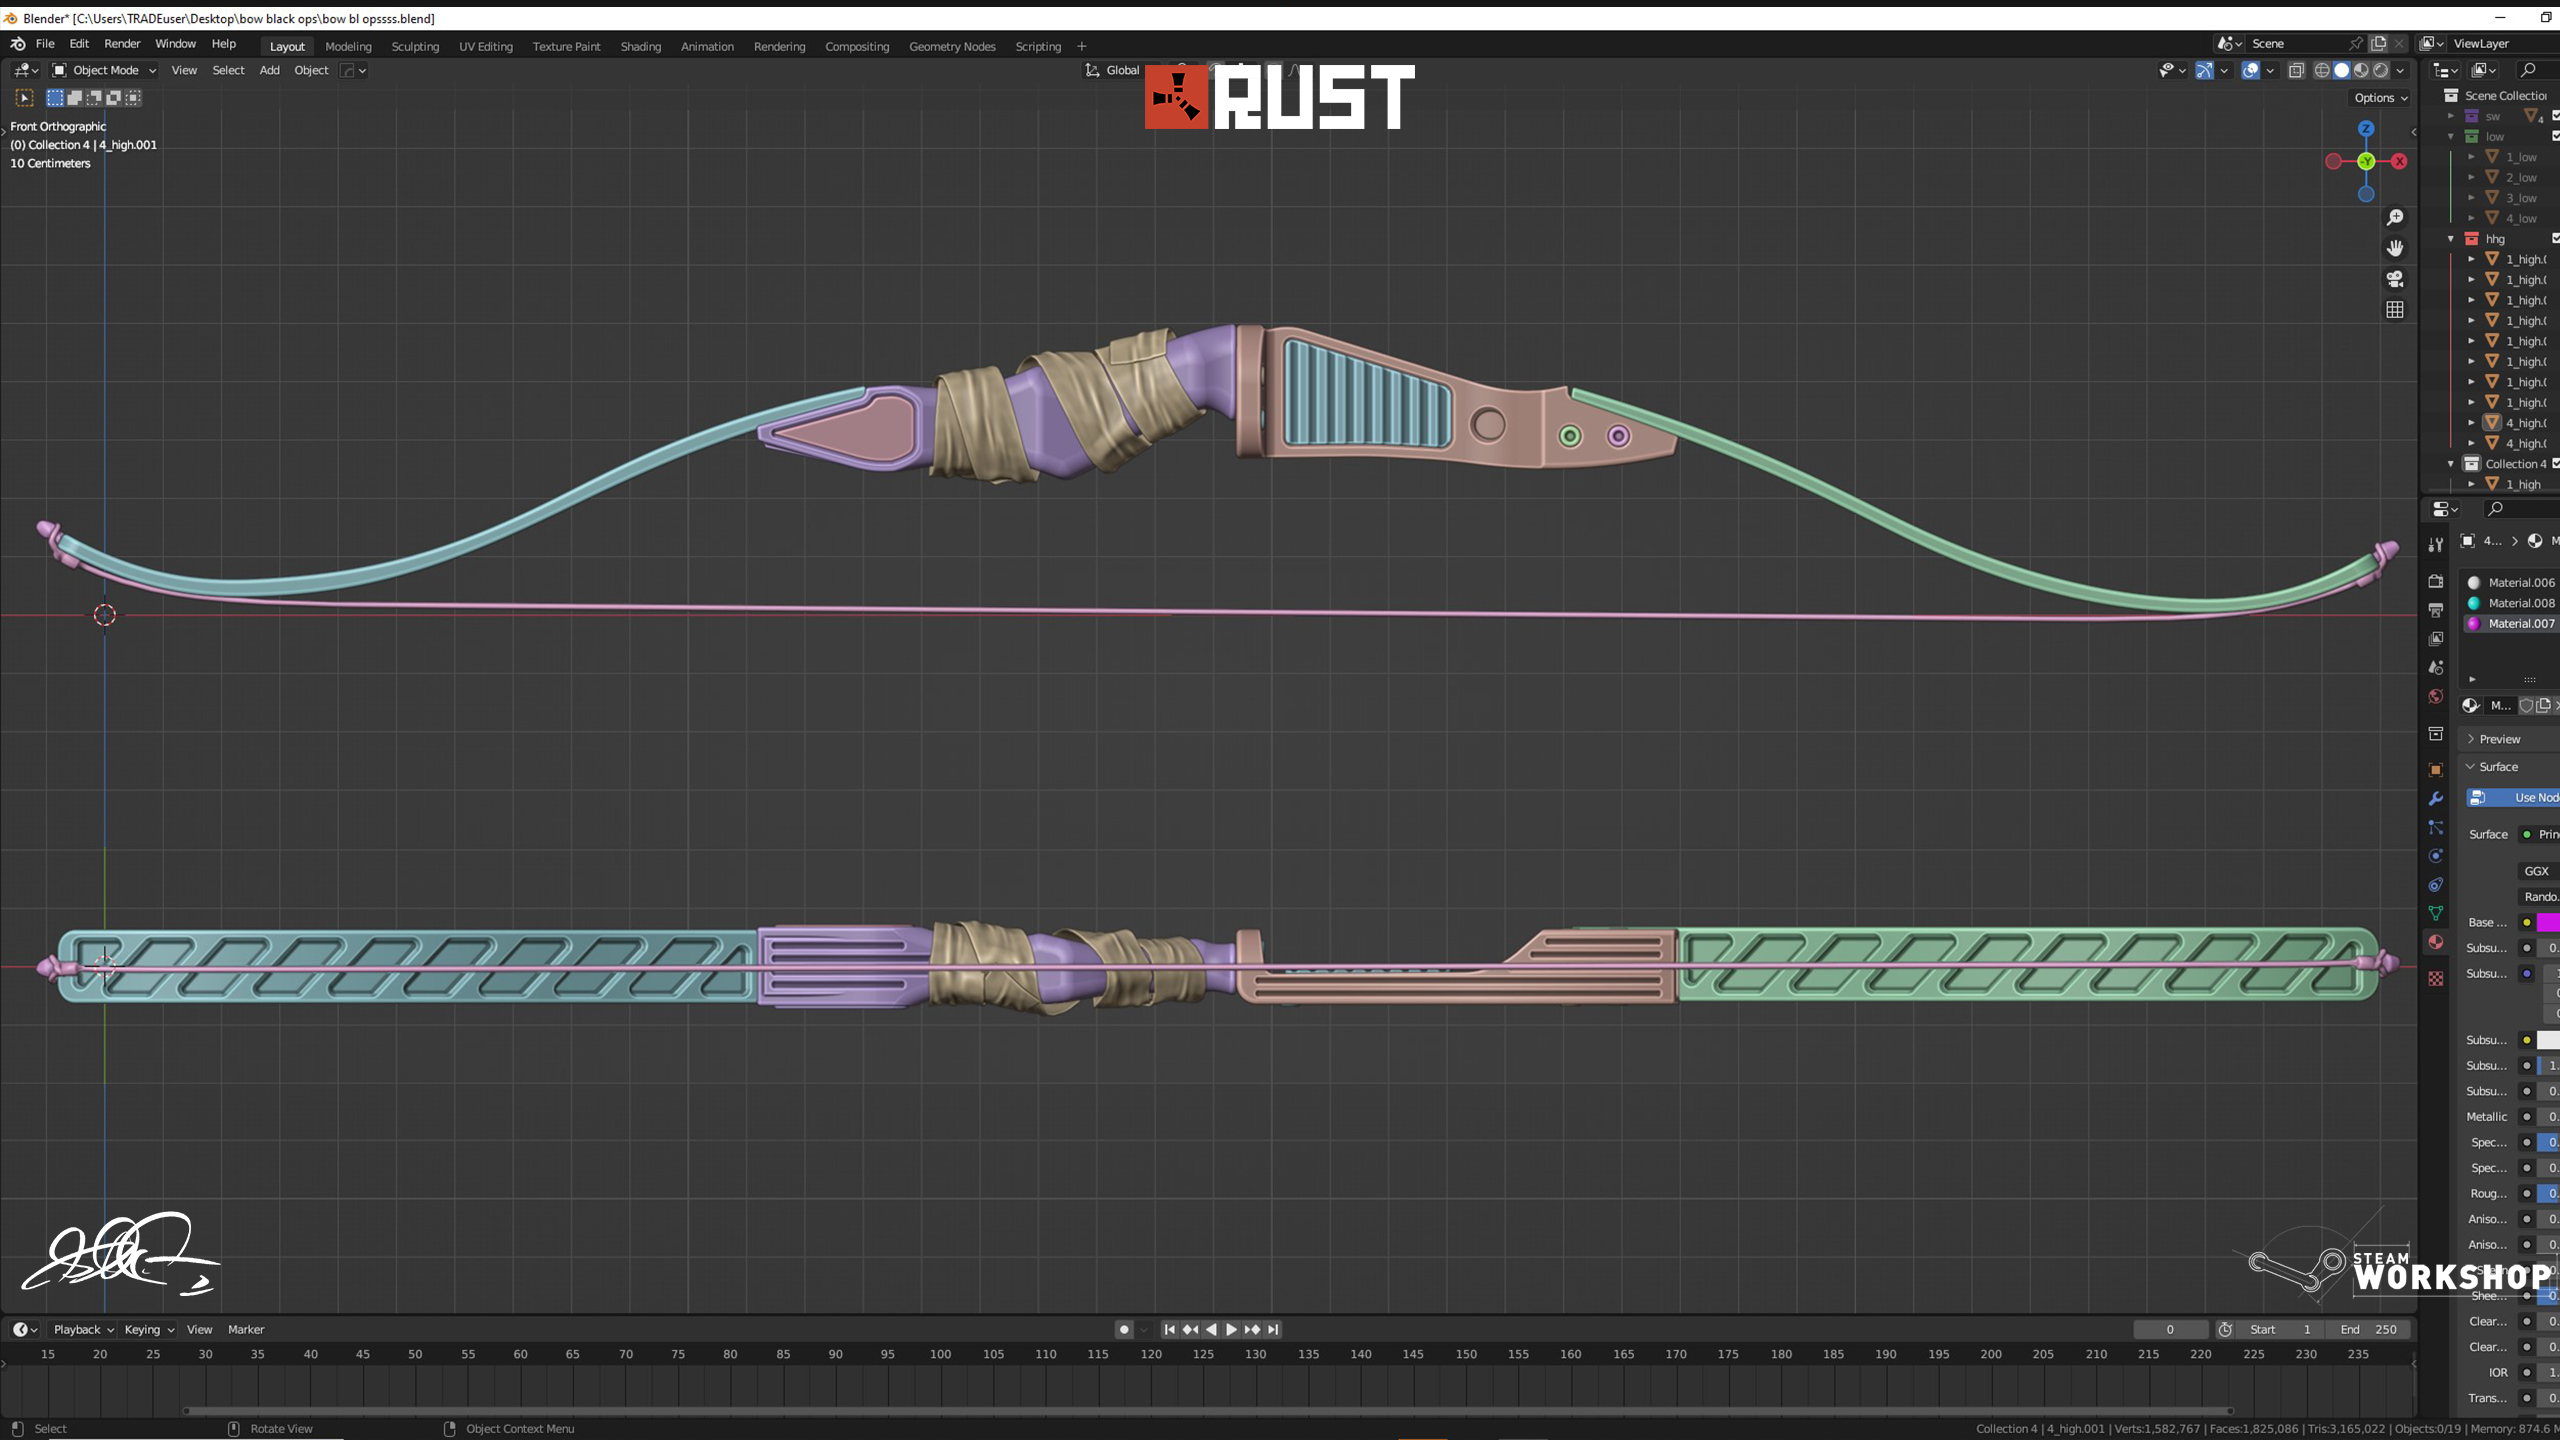Switch to Rendered viewport shading

2381,70
